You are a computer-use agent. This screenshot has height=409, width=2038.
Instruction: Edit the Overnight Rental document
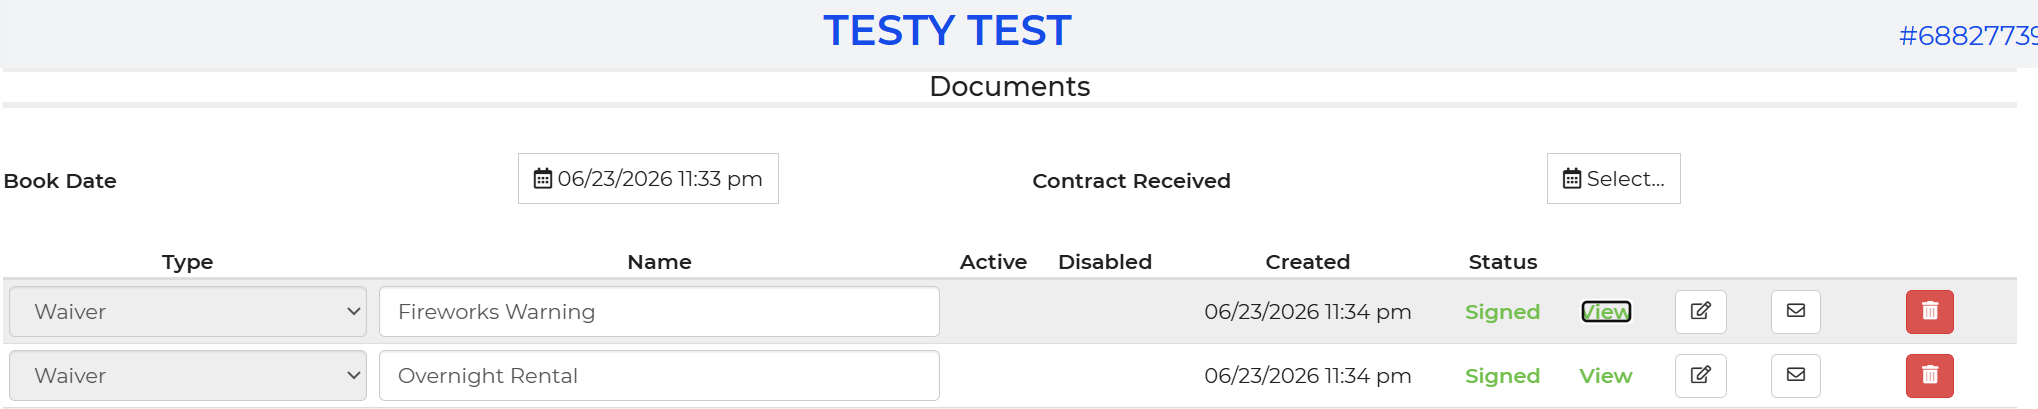coord(1700,376)
